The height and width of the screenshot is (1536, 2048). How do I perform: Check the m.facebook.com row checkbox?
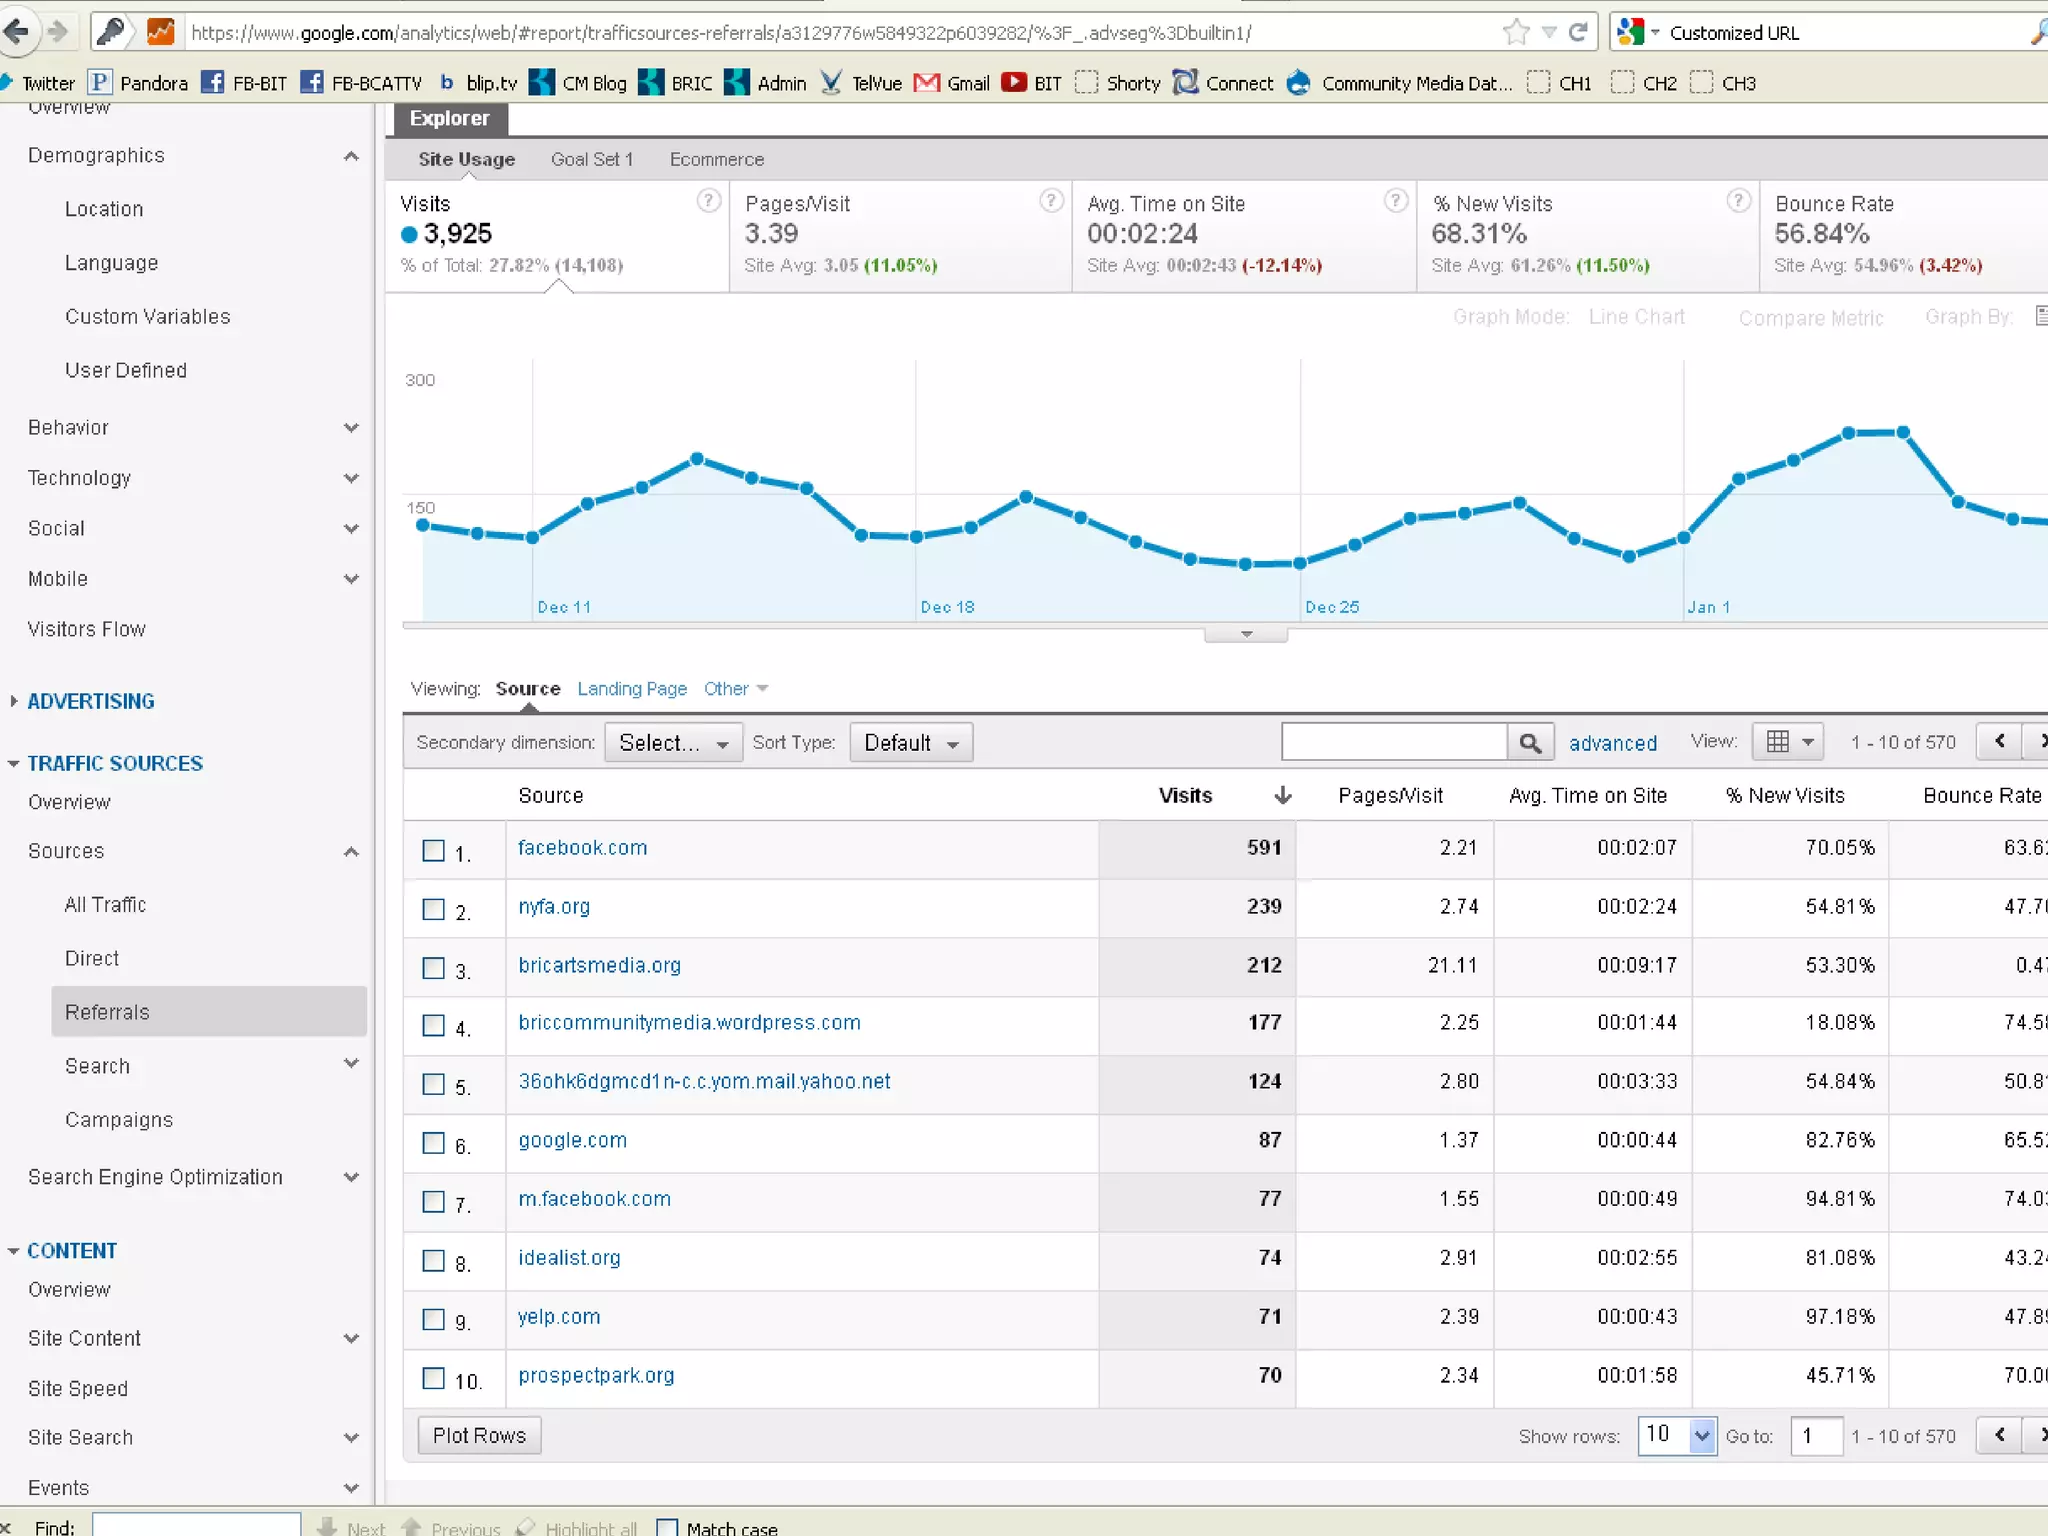(433, 1201)
